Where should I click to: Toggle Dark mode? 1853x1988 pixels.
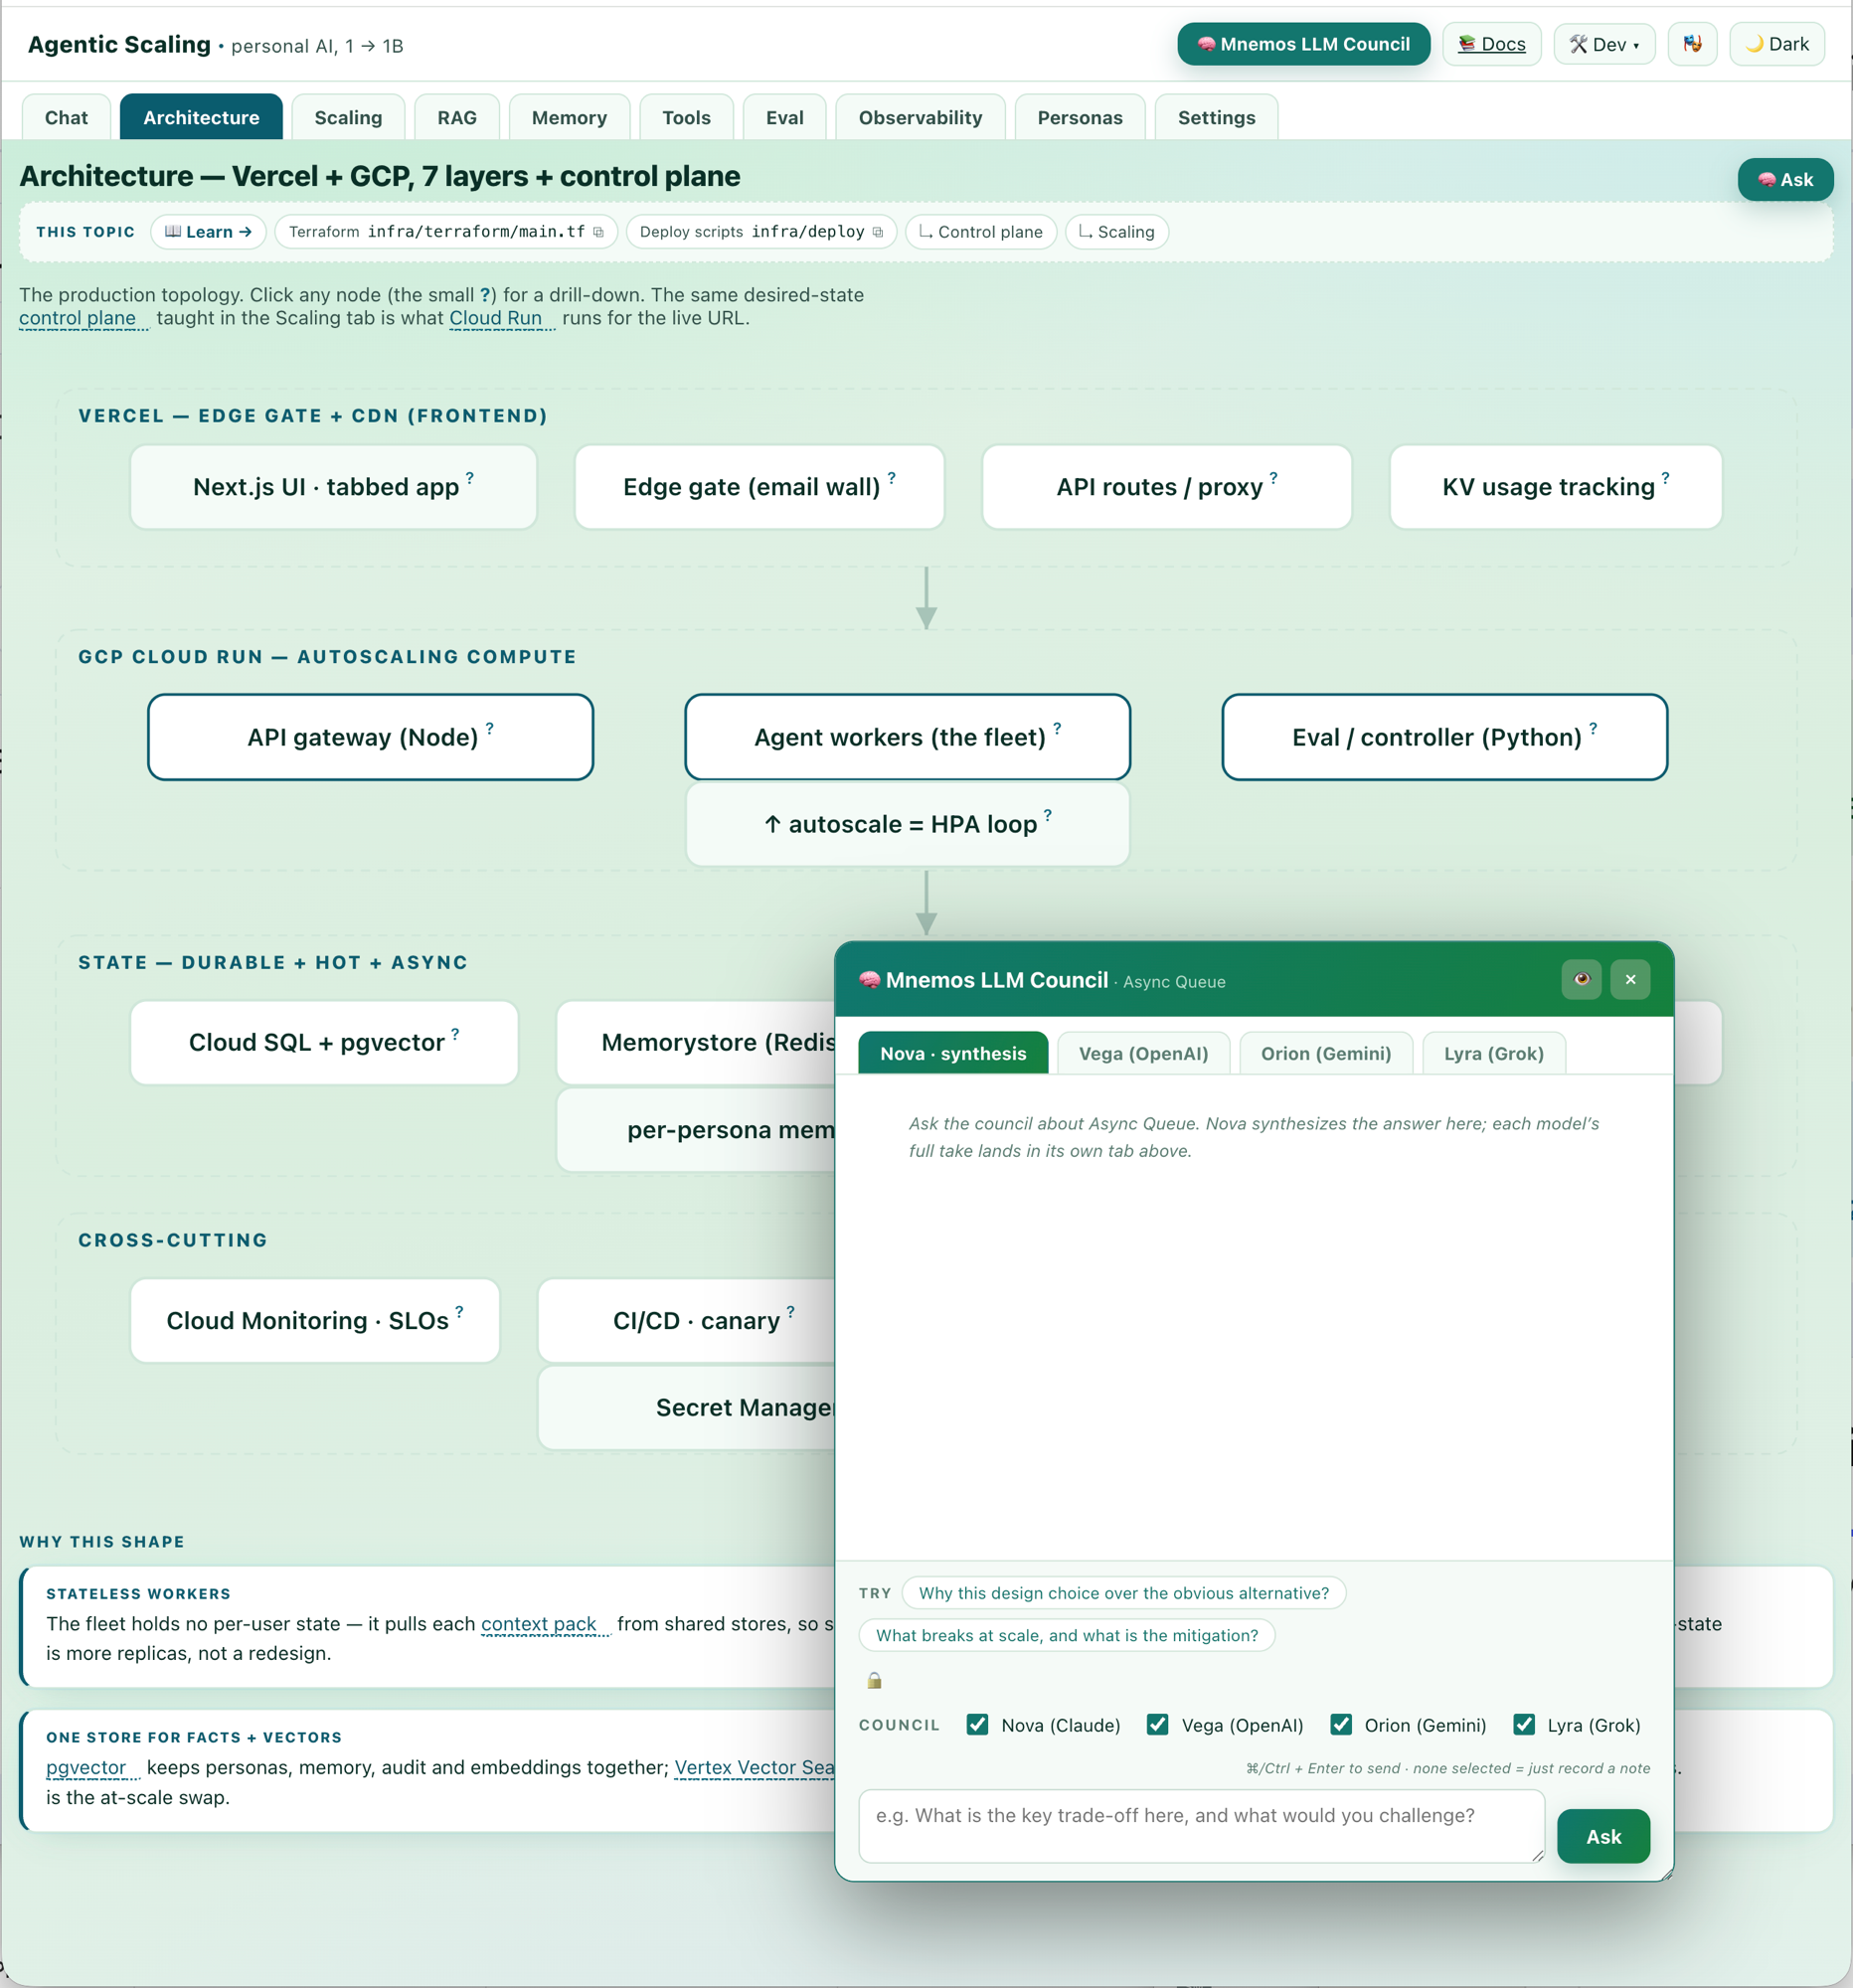point(1777,44)
